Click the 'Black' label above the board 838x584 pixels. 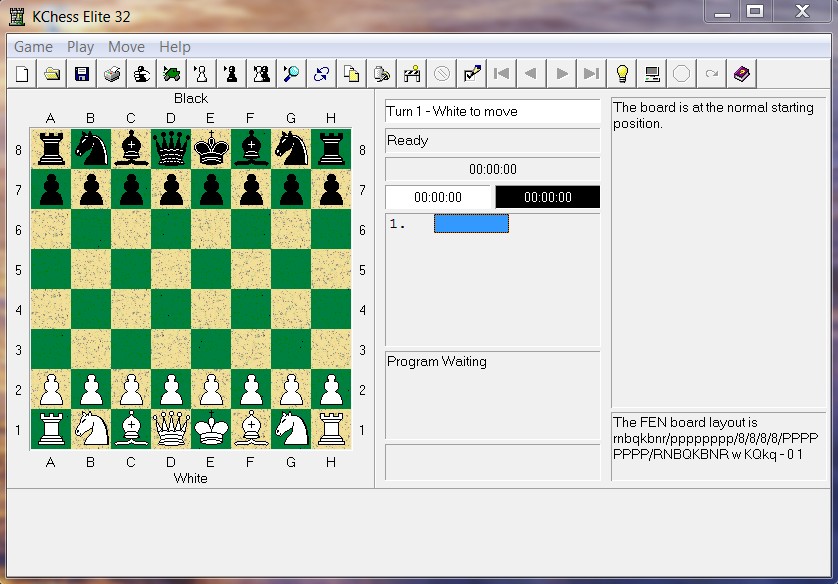[x=191, y=98]
